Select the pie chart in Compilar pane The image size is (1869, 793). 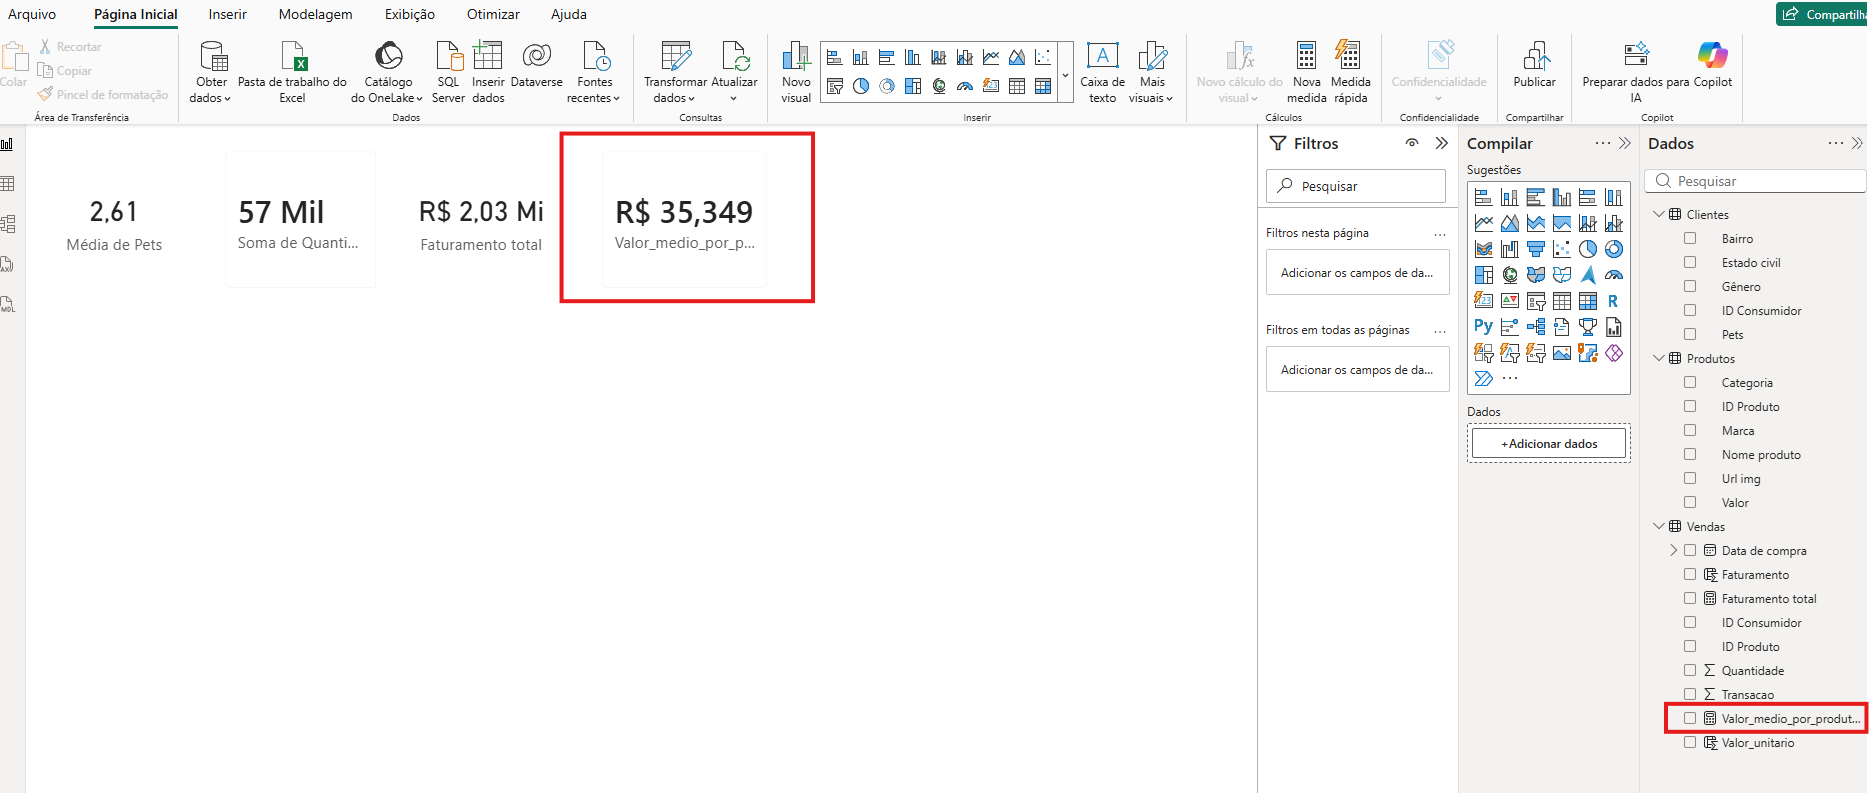1588,249
